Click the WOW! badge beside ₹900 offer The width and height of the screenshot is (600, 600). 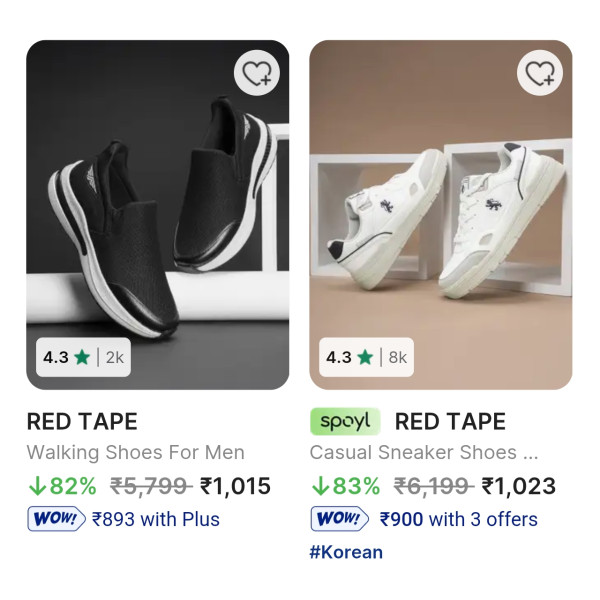[x=341, y=519]
